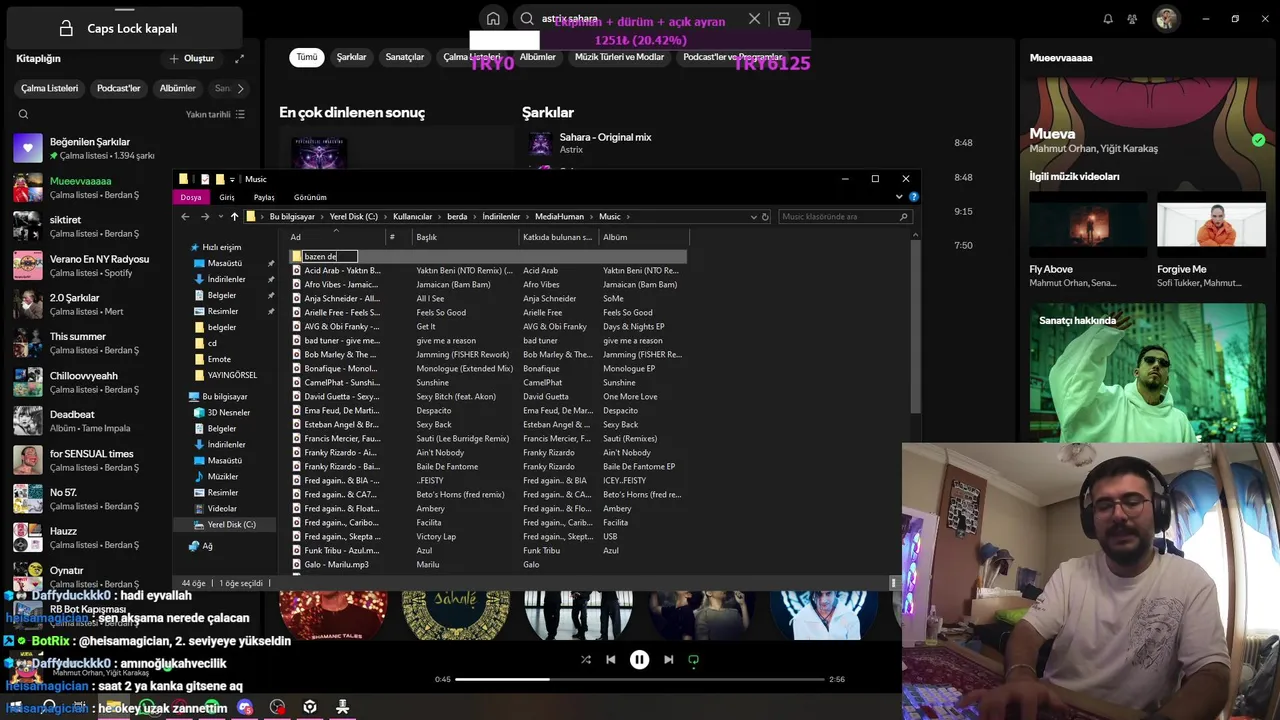Expand the Explorer ribbon with the chevron
The width and height of the screenshot is (1280, 720).
899,197
